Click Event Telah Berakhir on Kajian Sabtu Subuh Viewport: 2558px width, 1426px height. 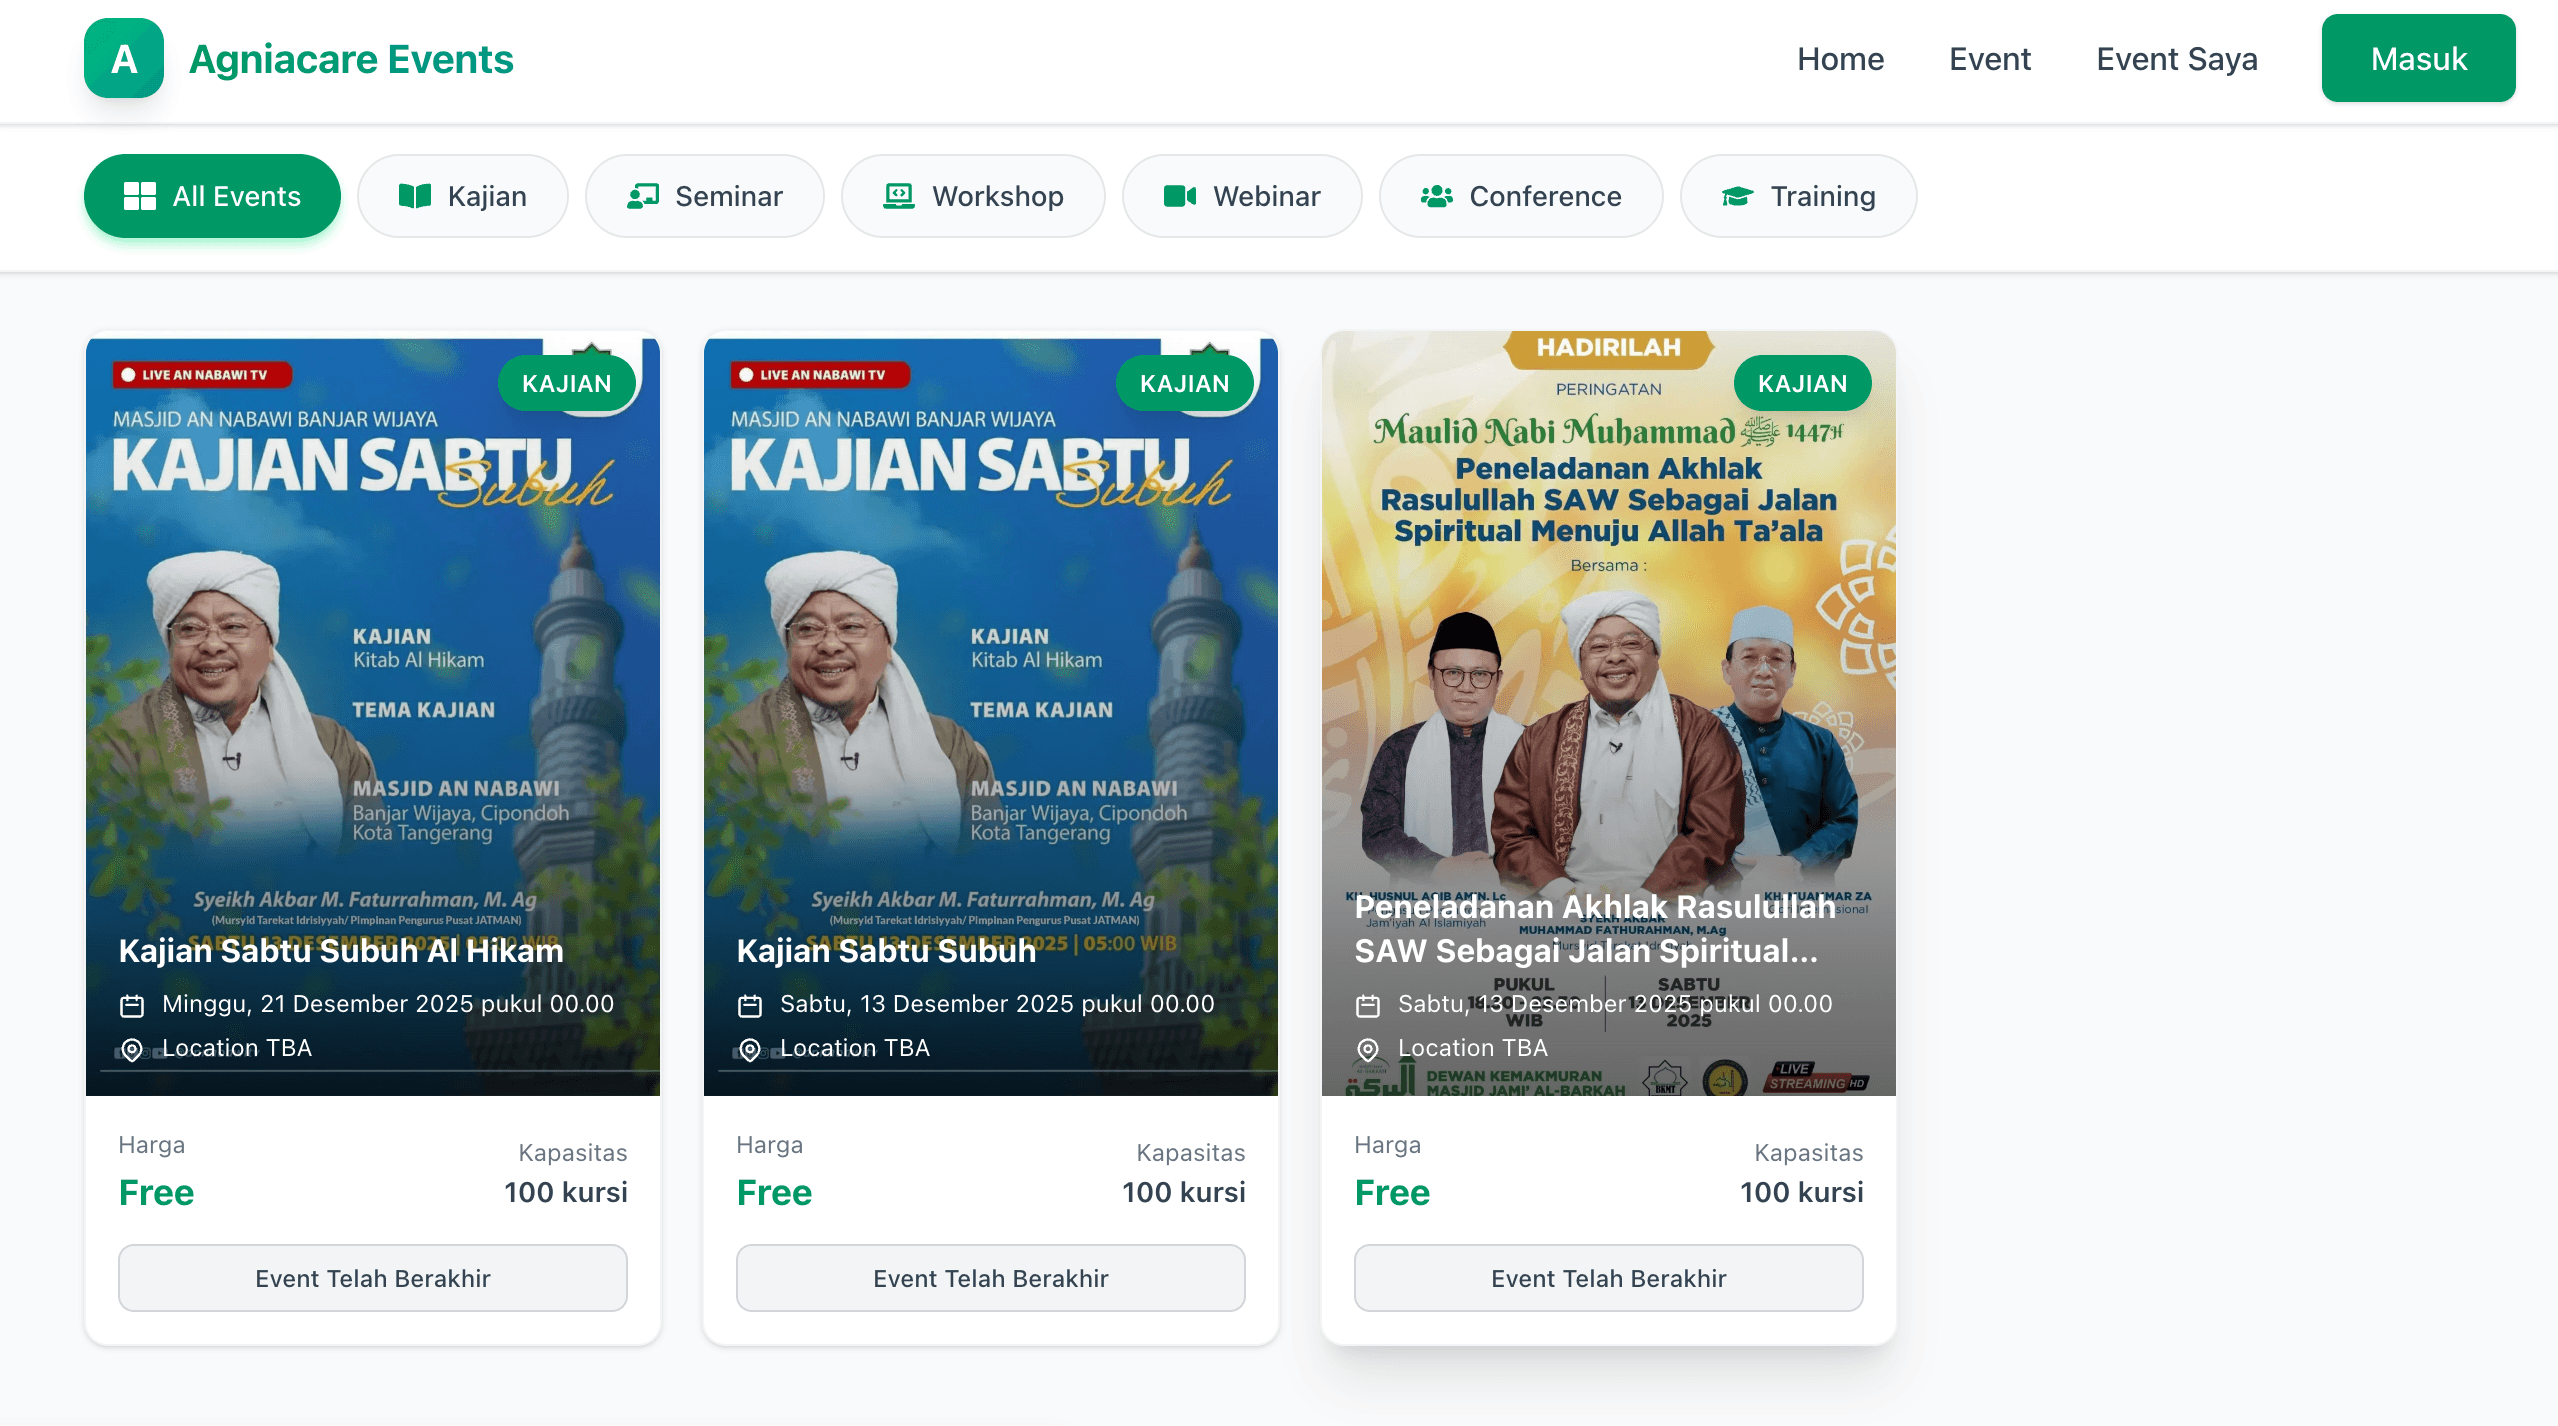point(991,1278)
